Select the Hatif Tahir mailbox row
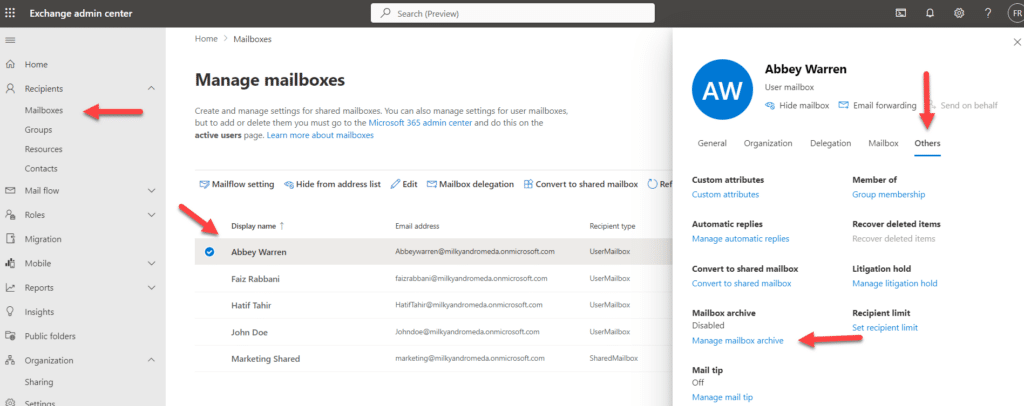This screenshot has width=1024, height=406. [433, 305]
